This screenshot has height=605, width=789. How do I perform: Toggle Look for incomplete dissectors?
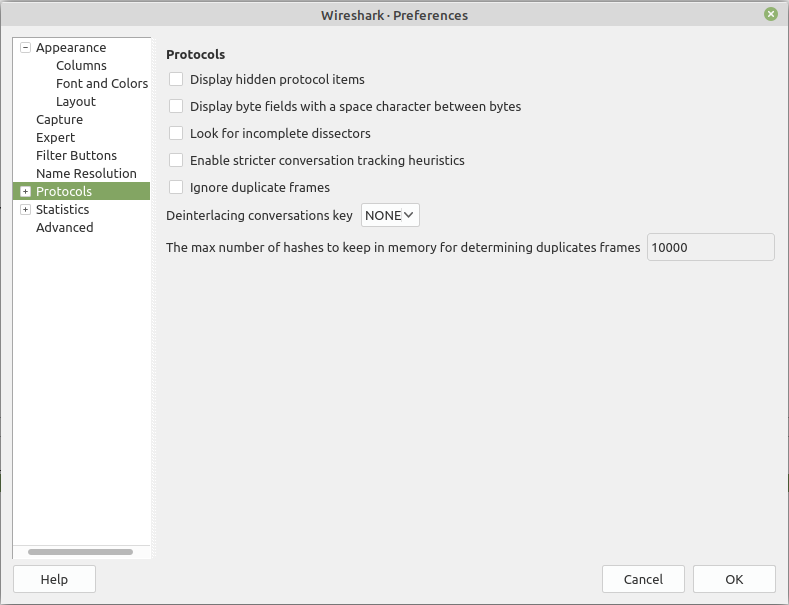[x=176, y=133]
